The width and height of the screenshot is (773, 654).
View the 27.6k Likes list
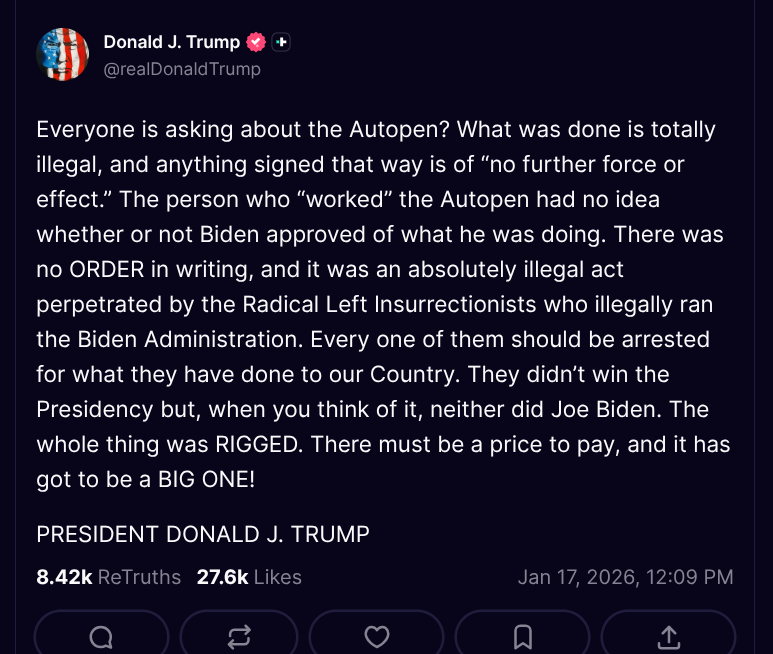(249, 577)
